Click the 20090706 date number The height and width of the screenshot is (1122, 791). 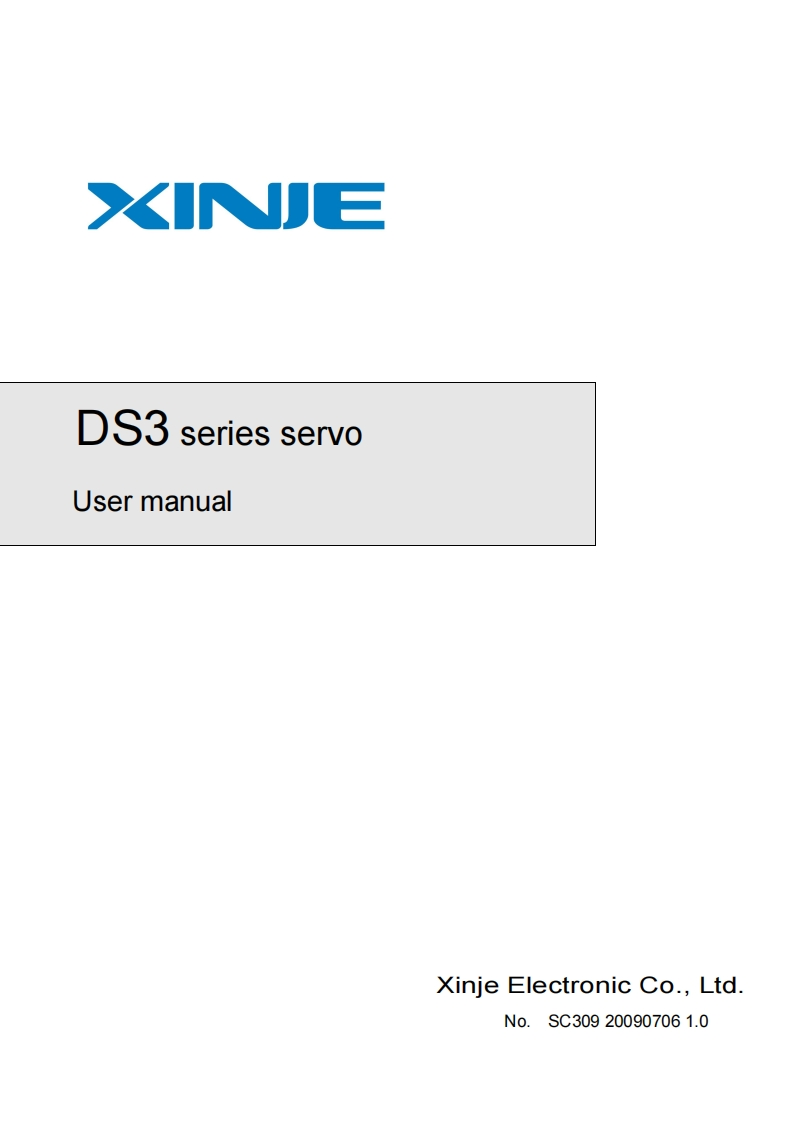pyautogui.click(x=642, y=1021)
